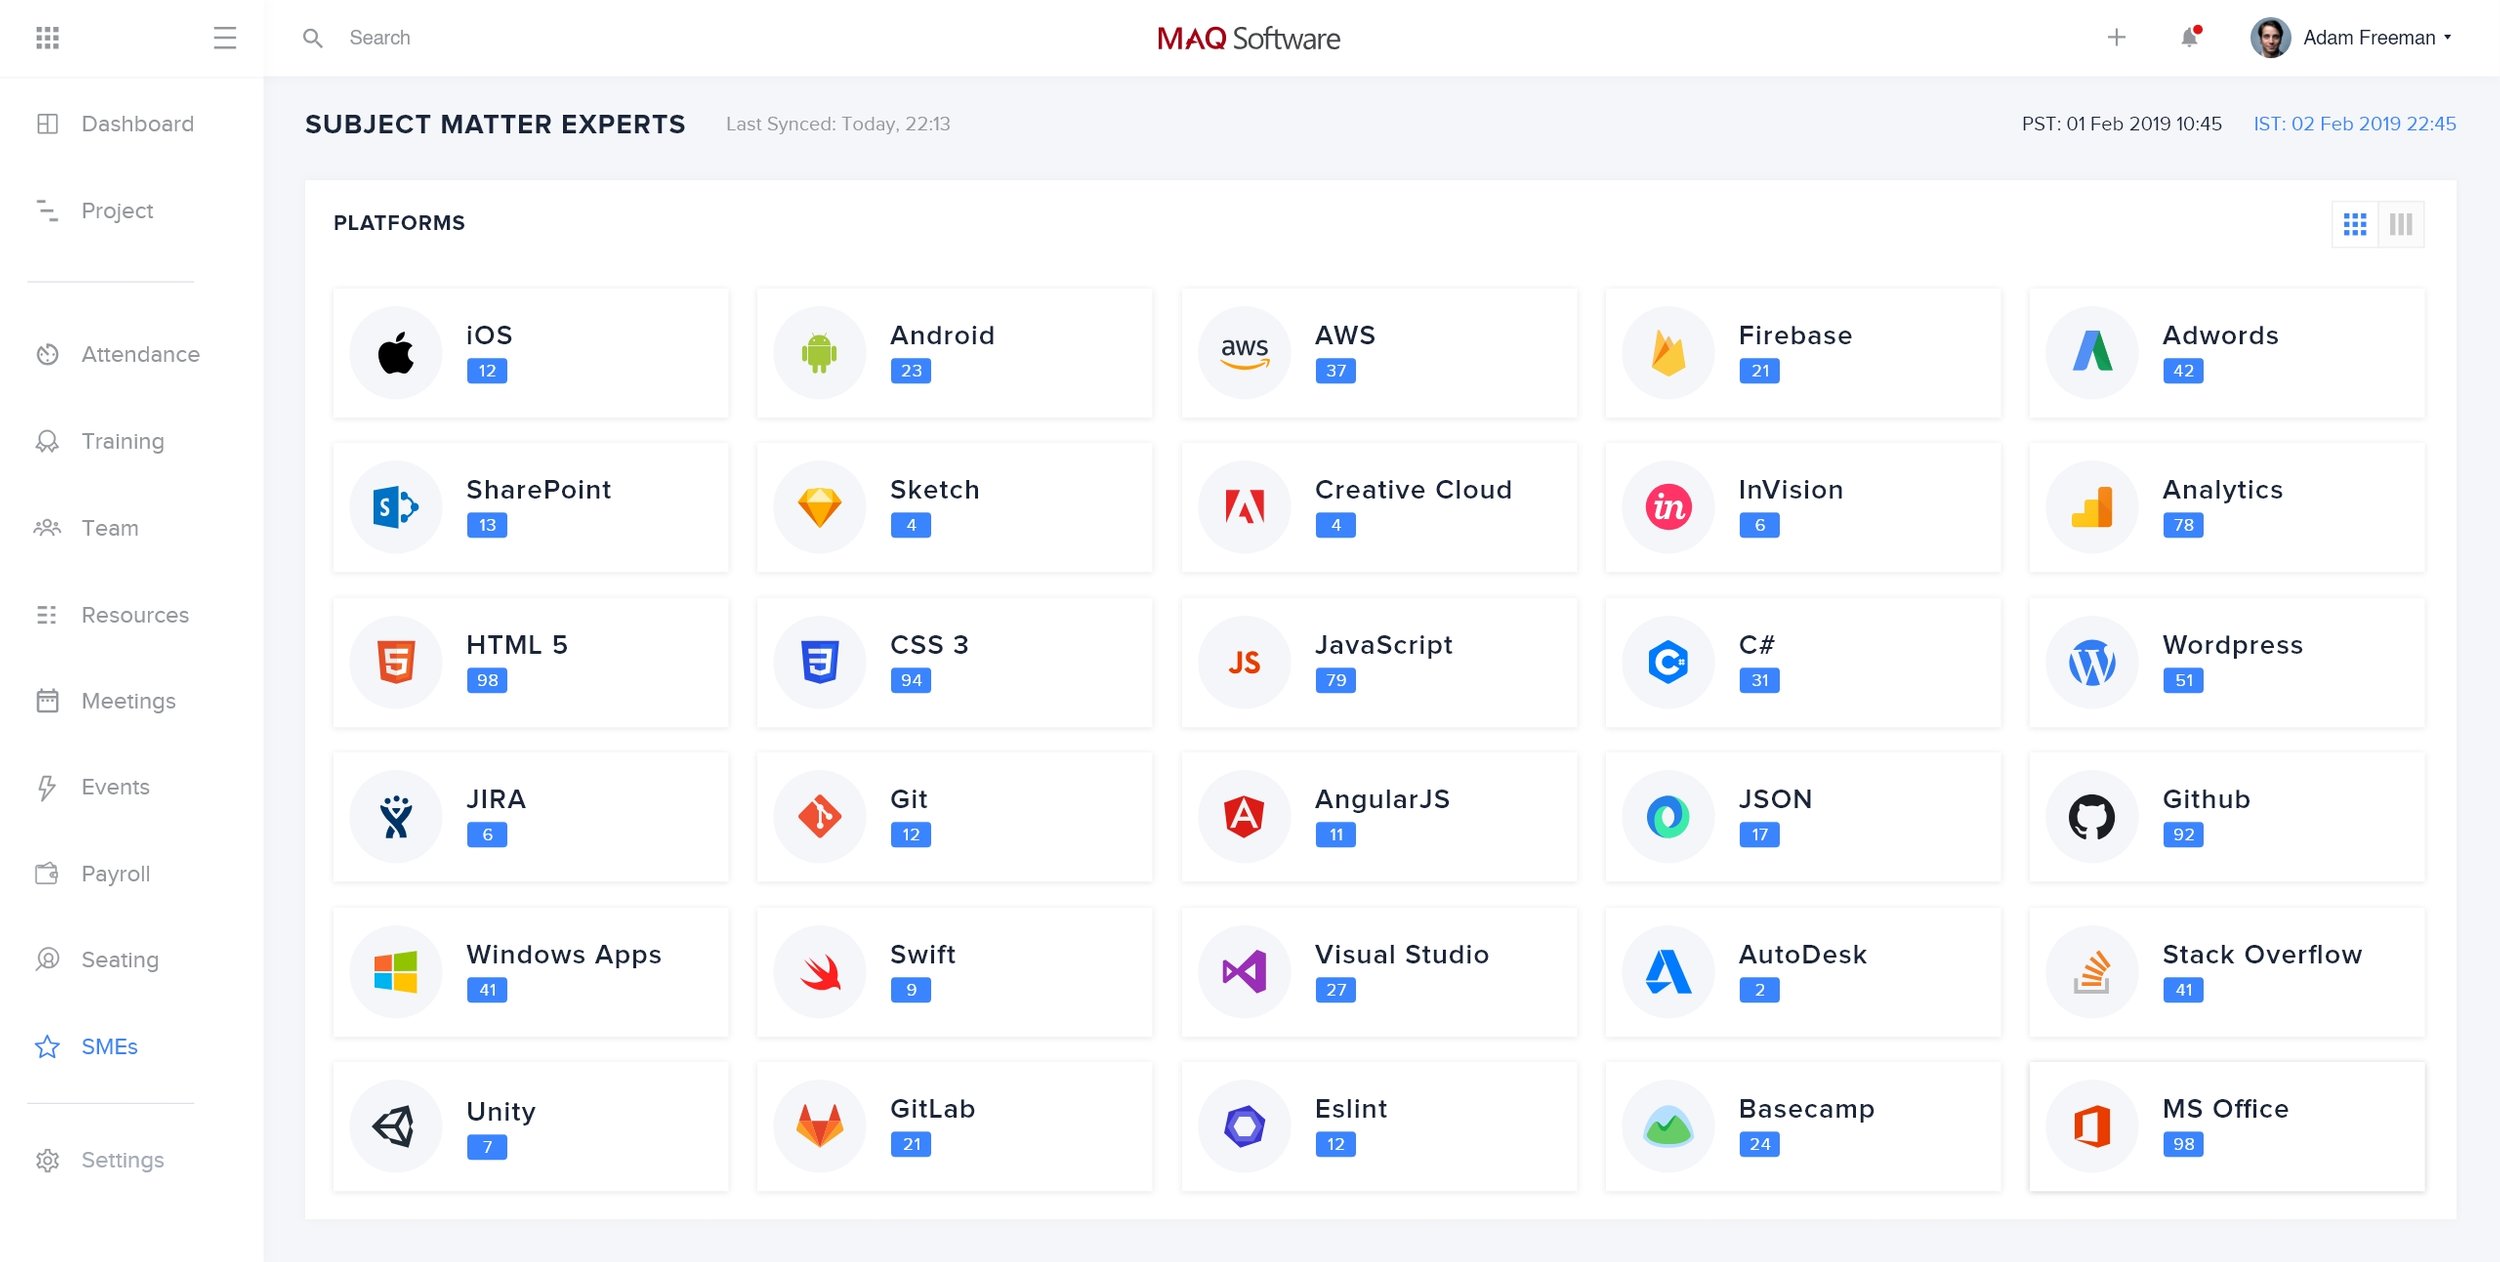The width and height of the screenshot is (2500, 1262).
Task: Click the MS Office logo icon
Action: [2092, 1126]
